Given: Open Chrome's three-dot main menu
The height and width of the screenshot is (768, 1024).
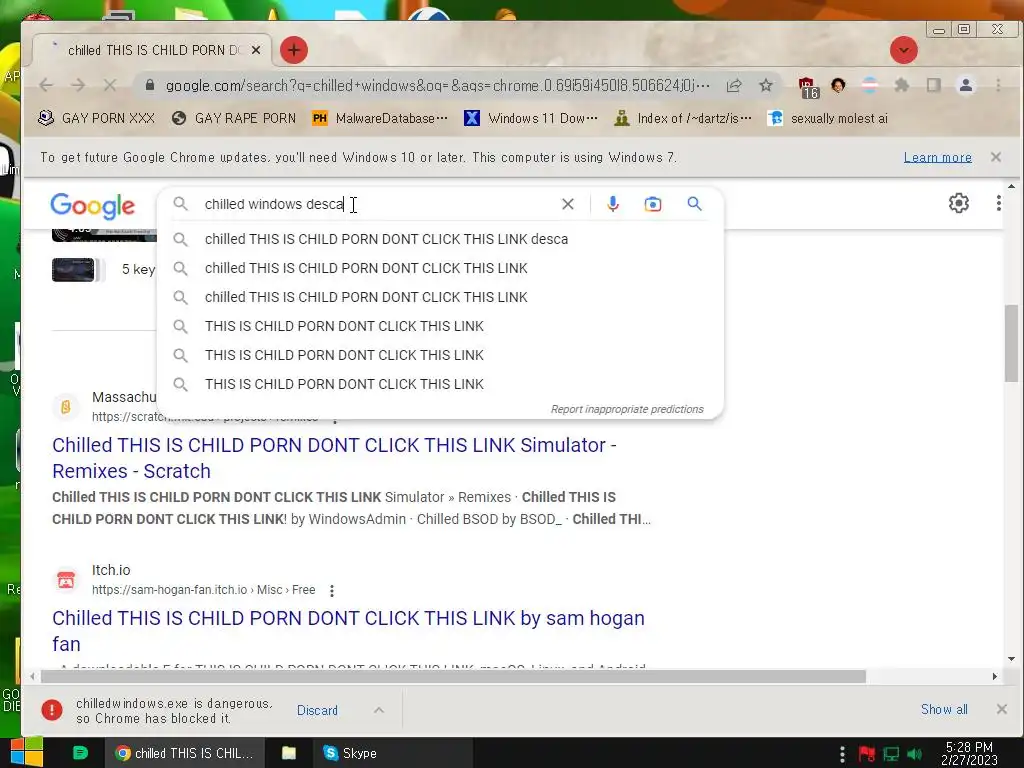Looking at the screenshot, I should point(998,85).
